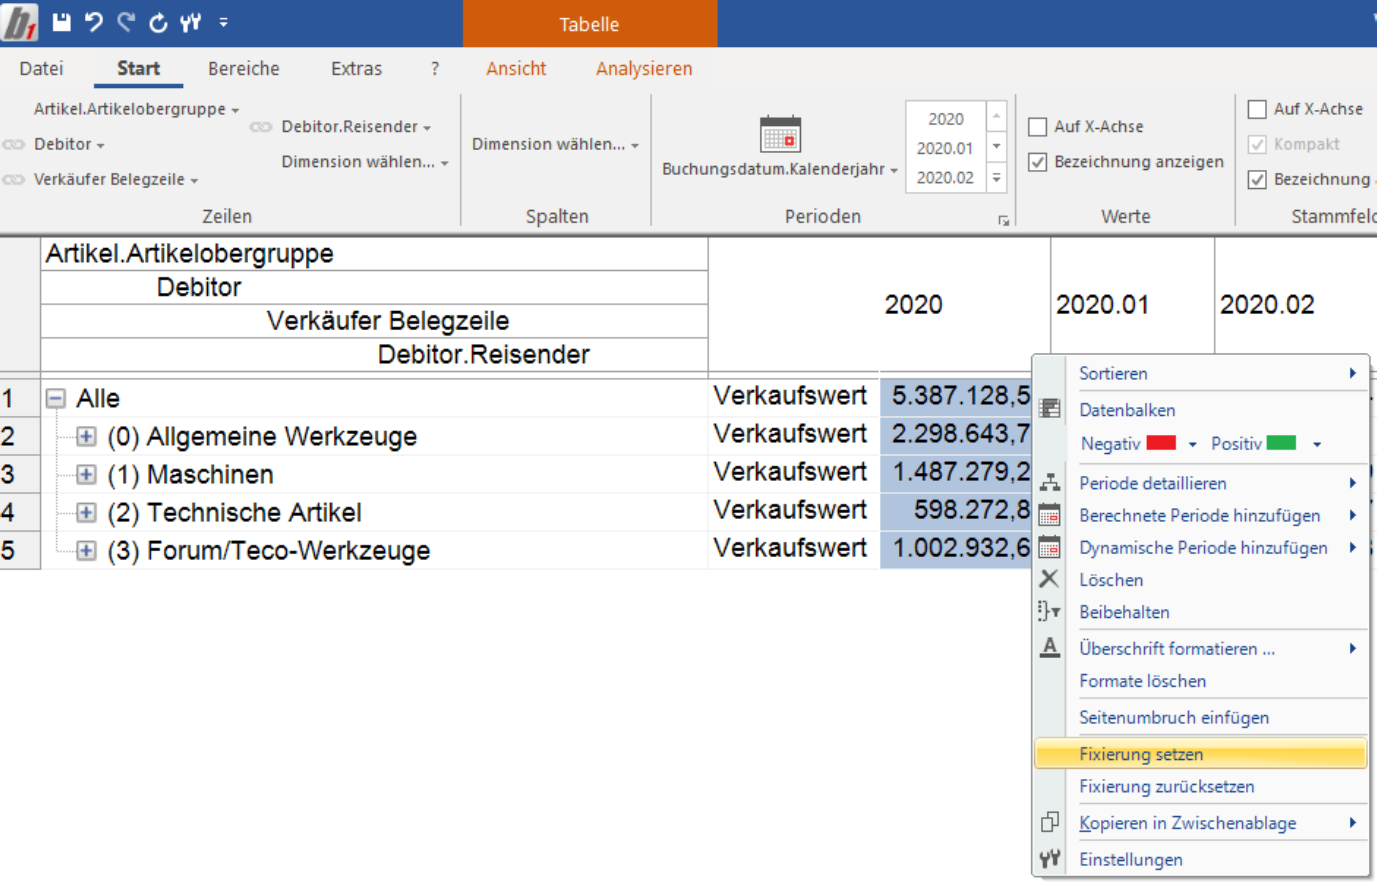Open the Datei menu

click(x=41, y=69)
